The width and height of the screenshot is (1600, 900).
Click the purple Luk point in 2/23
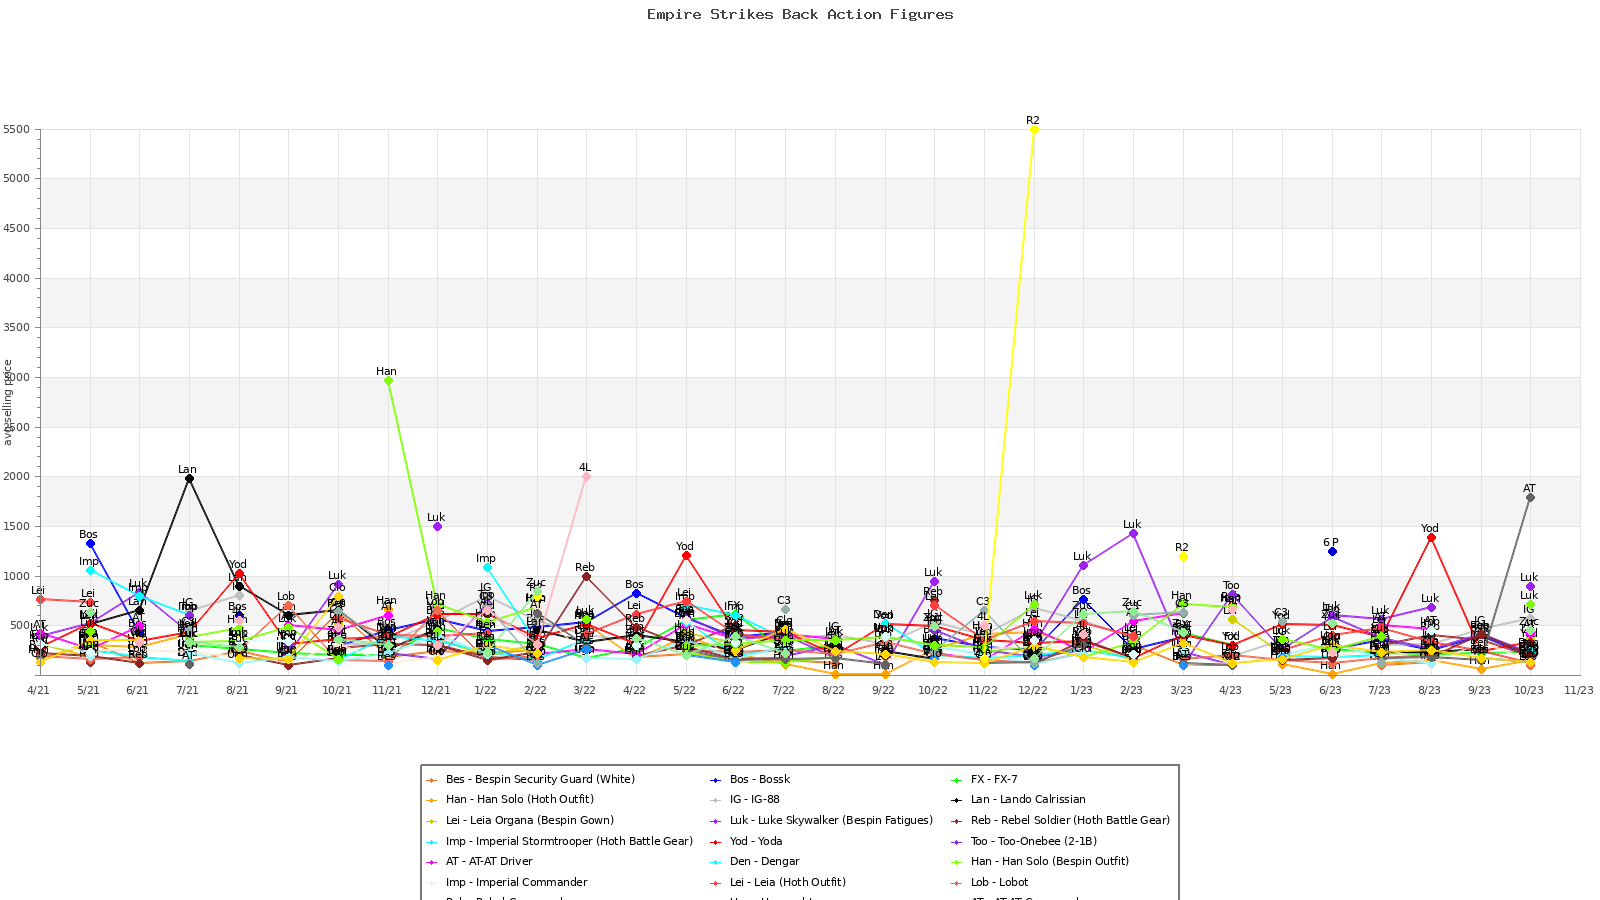coord(1133,533)
